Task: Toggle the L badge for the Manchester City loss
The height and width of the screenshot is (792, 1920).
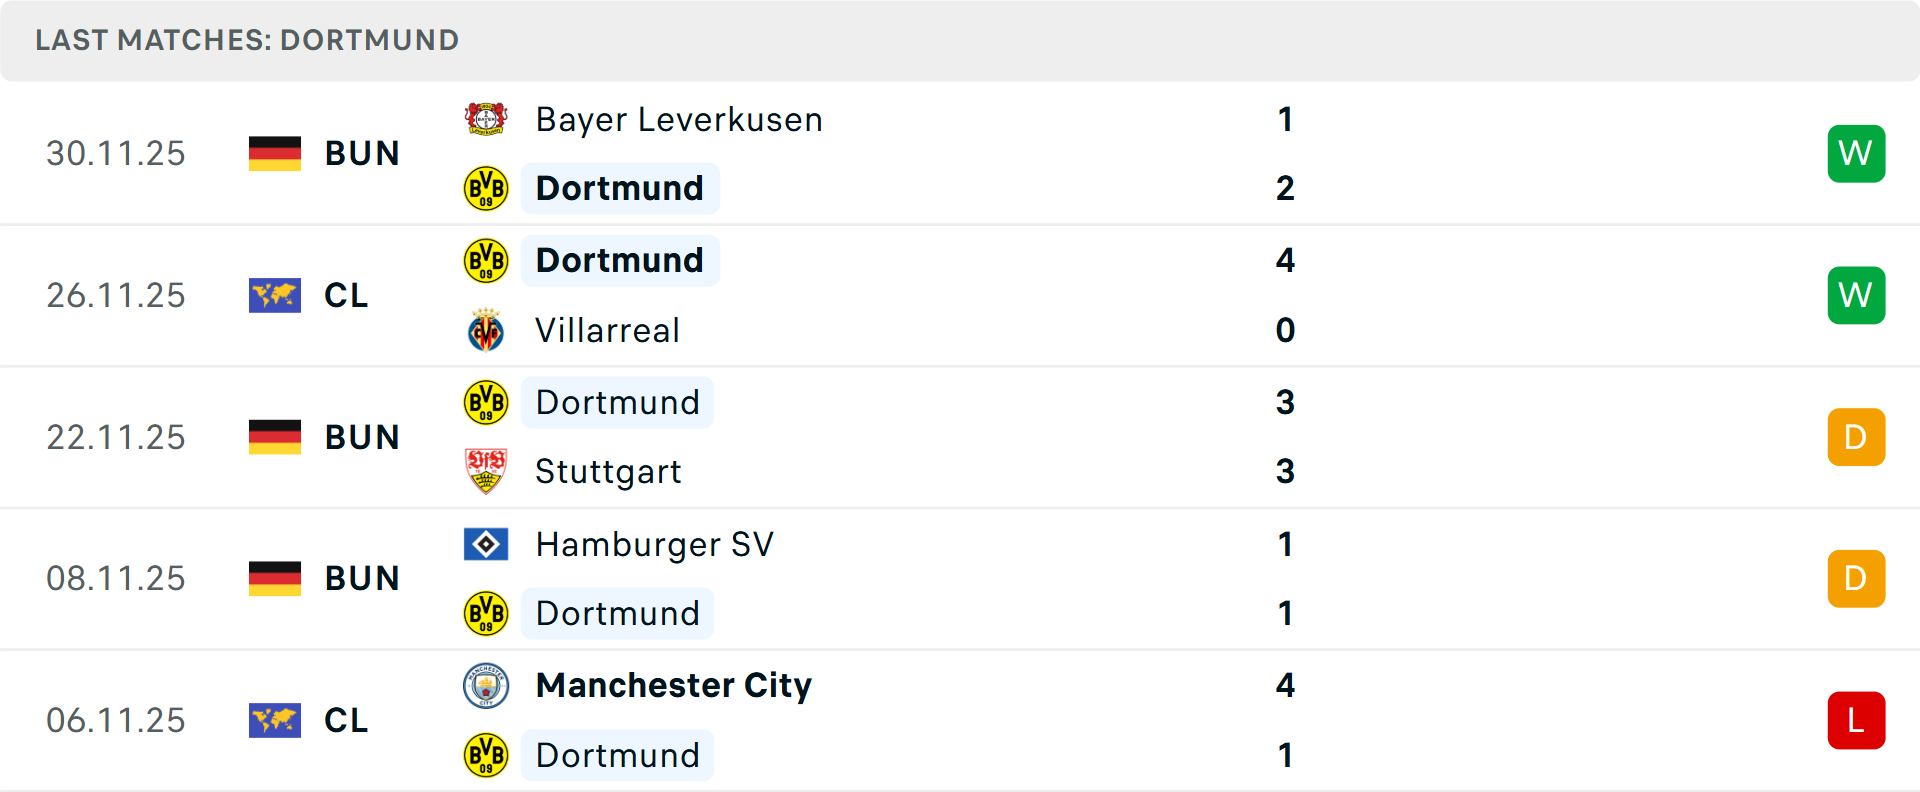Action: pyautogui.click(x=1856, y=720)
